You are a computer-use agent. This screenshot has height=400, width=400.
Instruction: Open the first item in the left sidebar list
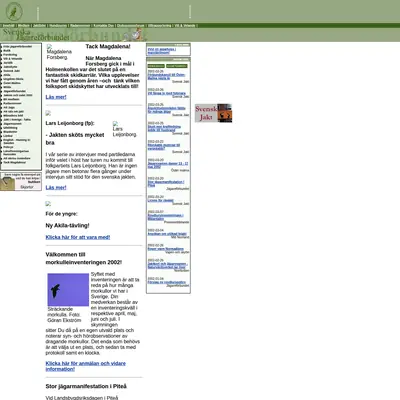(x=17, y=46)
